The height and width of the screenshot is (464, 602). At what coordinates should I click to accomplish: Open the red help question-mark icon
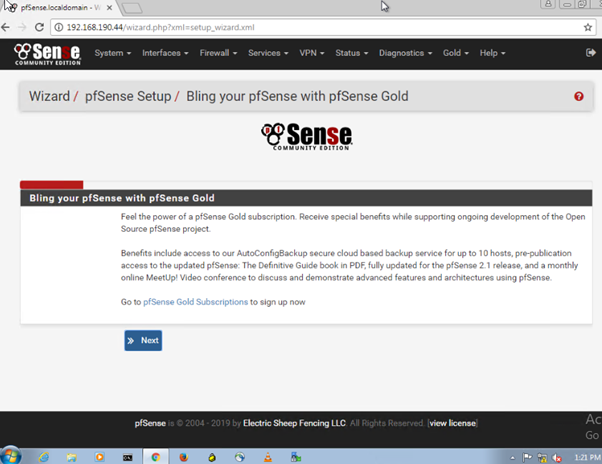(579, 96)
